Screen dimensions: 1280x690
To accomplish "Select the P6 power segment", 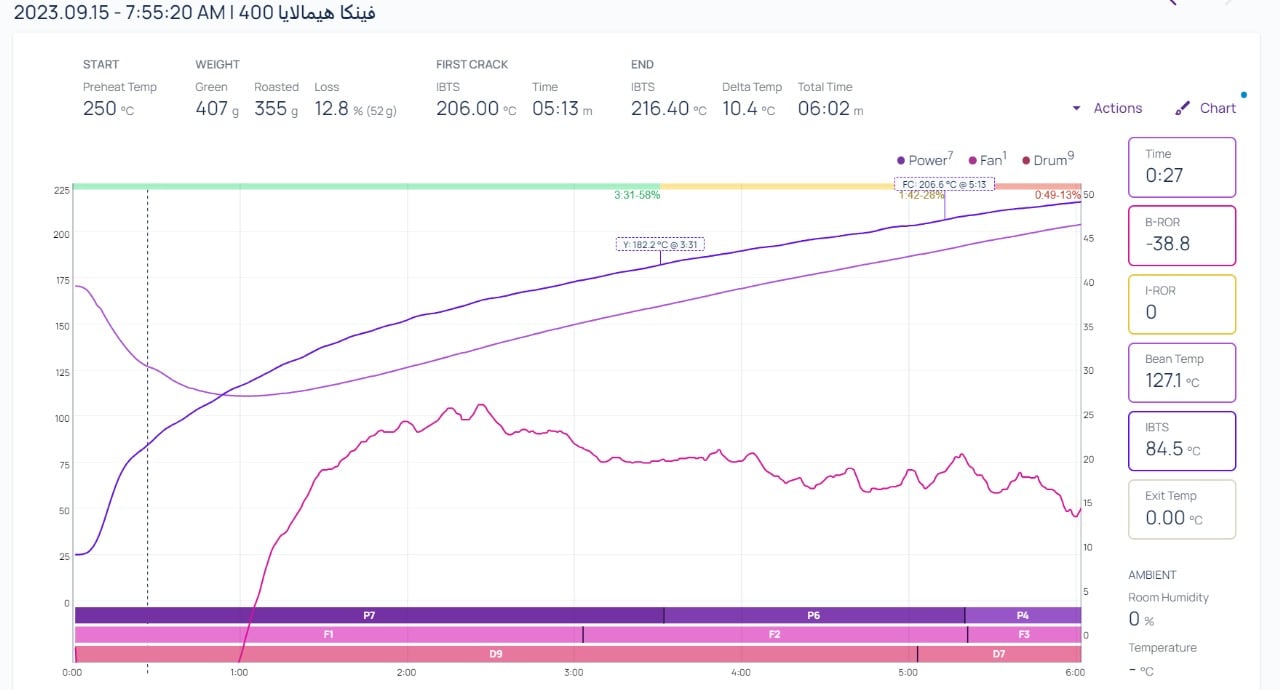I will click(x=813, y=615).
